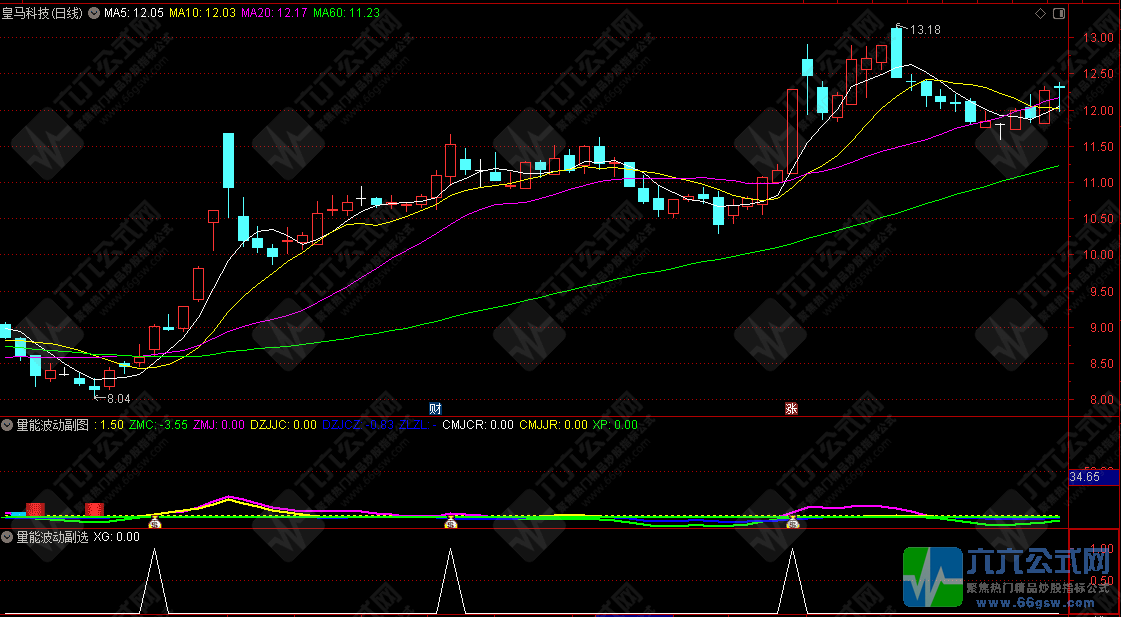The width and height of the screenshot is (1121, 617).
Task: Click the second red volume block
Action: (x=95, y=509)
